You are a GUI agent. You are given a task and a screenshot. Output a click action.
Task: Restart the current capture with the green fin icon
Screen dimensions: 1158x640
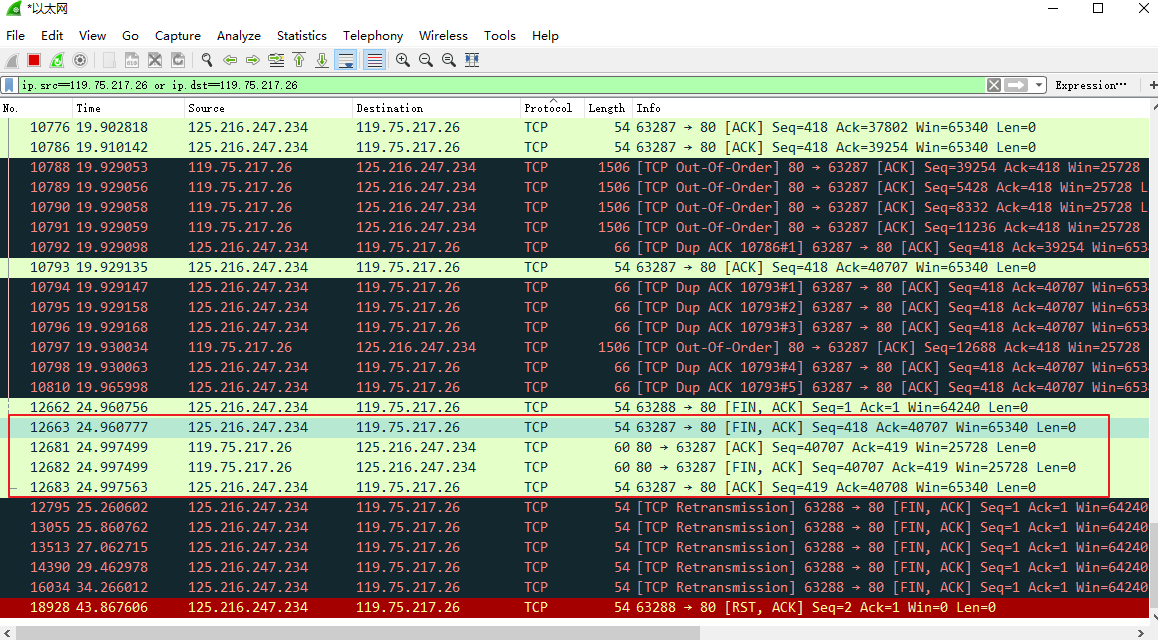pyautogui.click(x=57, y=61)
